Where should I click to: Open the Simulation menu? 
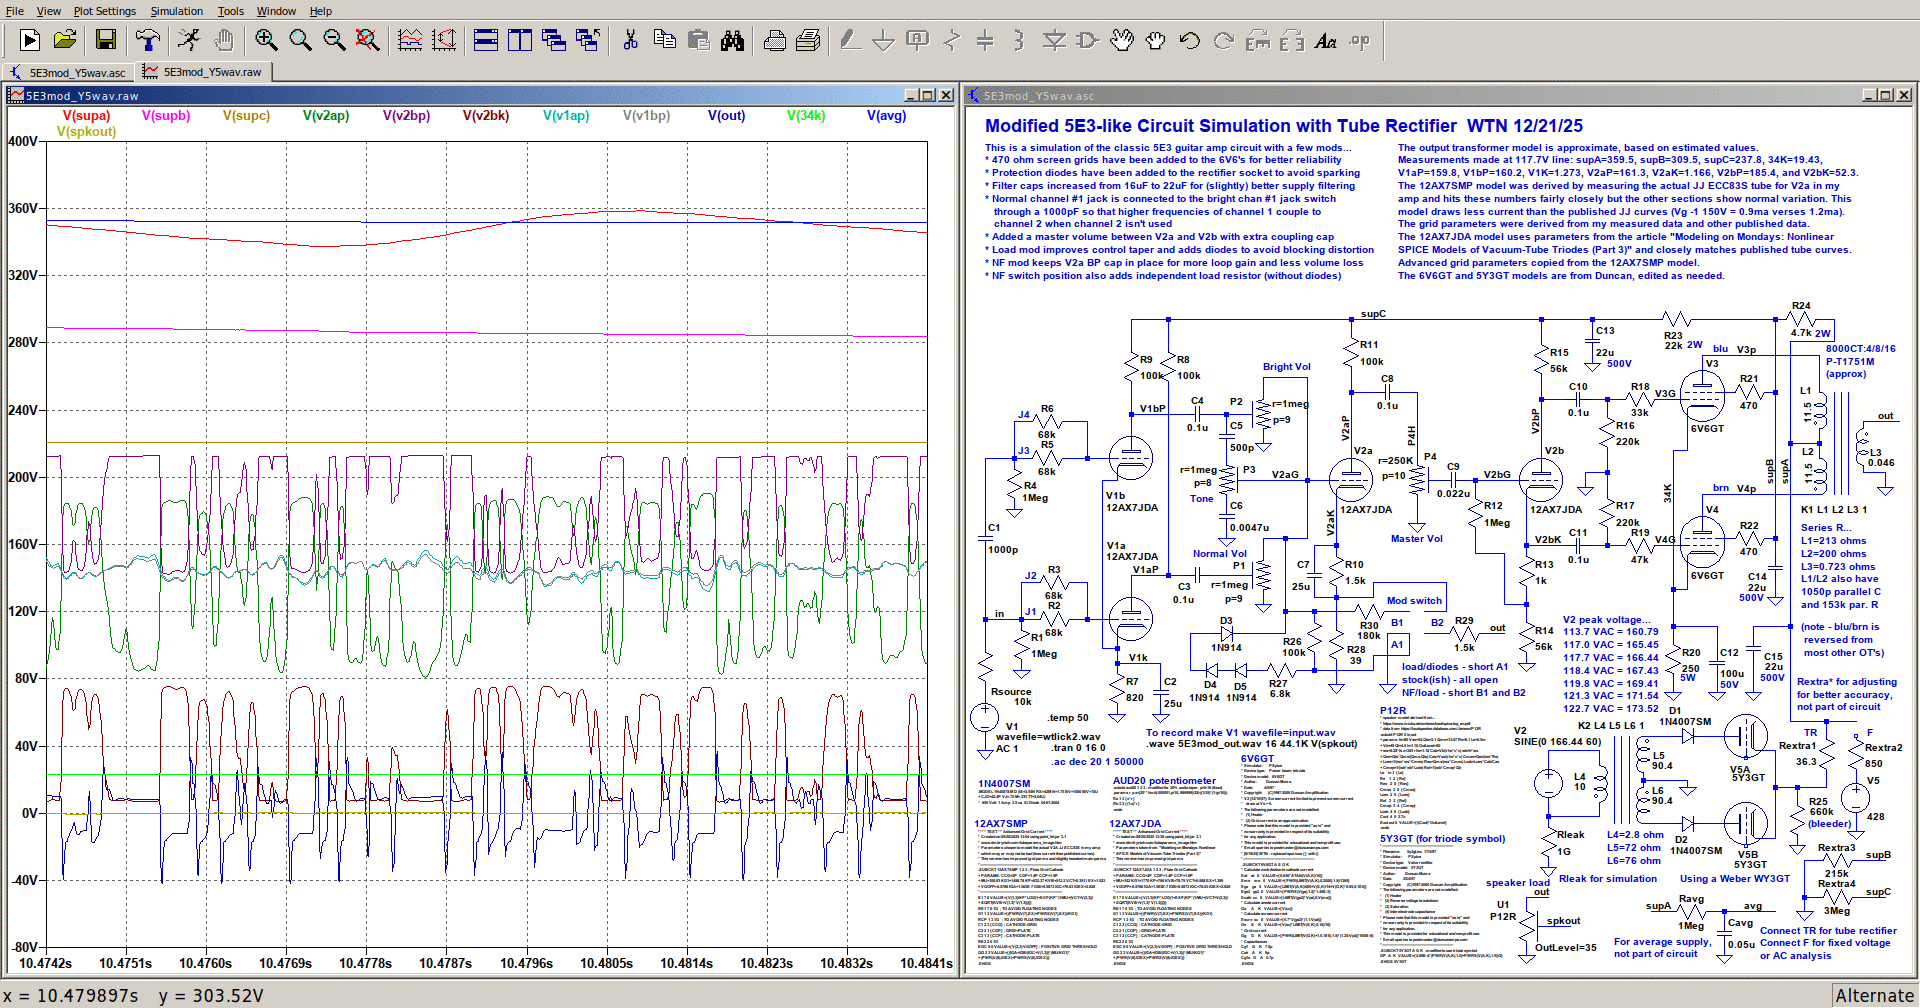point(176,11)
